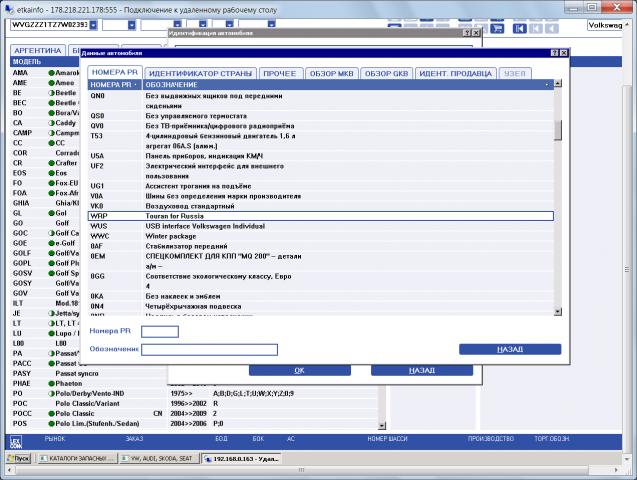The height and width of the screenshot is (480, 637).
Task: Switch to КАТАЛОГИ ЗАПАСНЫХ taskbar item
Action: pos(76,458)
